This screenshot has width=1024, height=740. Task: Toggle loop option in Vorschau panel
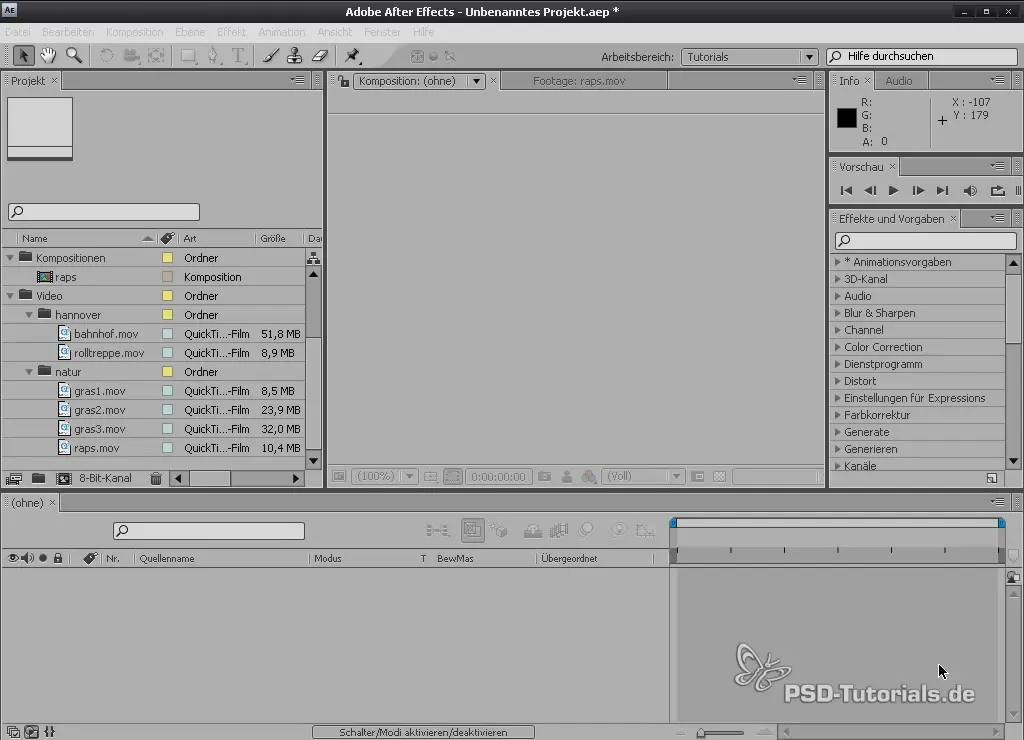point(997,191)
